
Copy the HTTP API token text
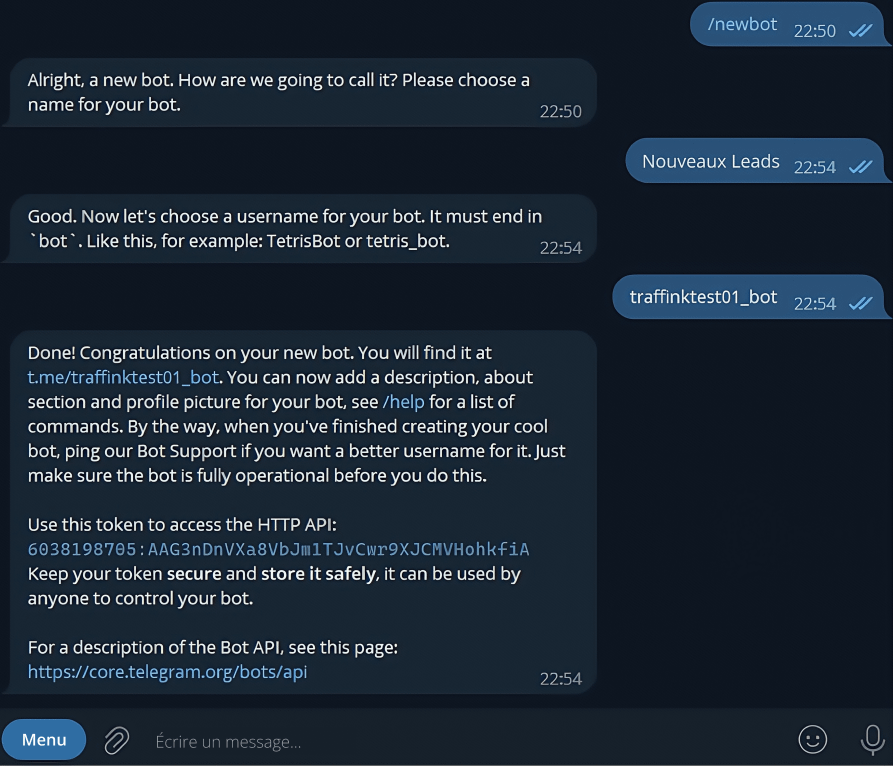tap(278, 549)
